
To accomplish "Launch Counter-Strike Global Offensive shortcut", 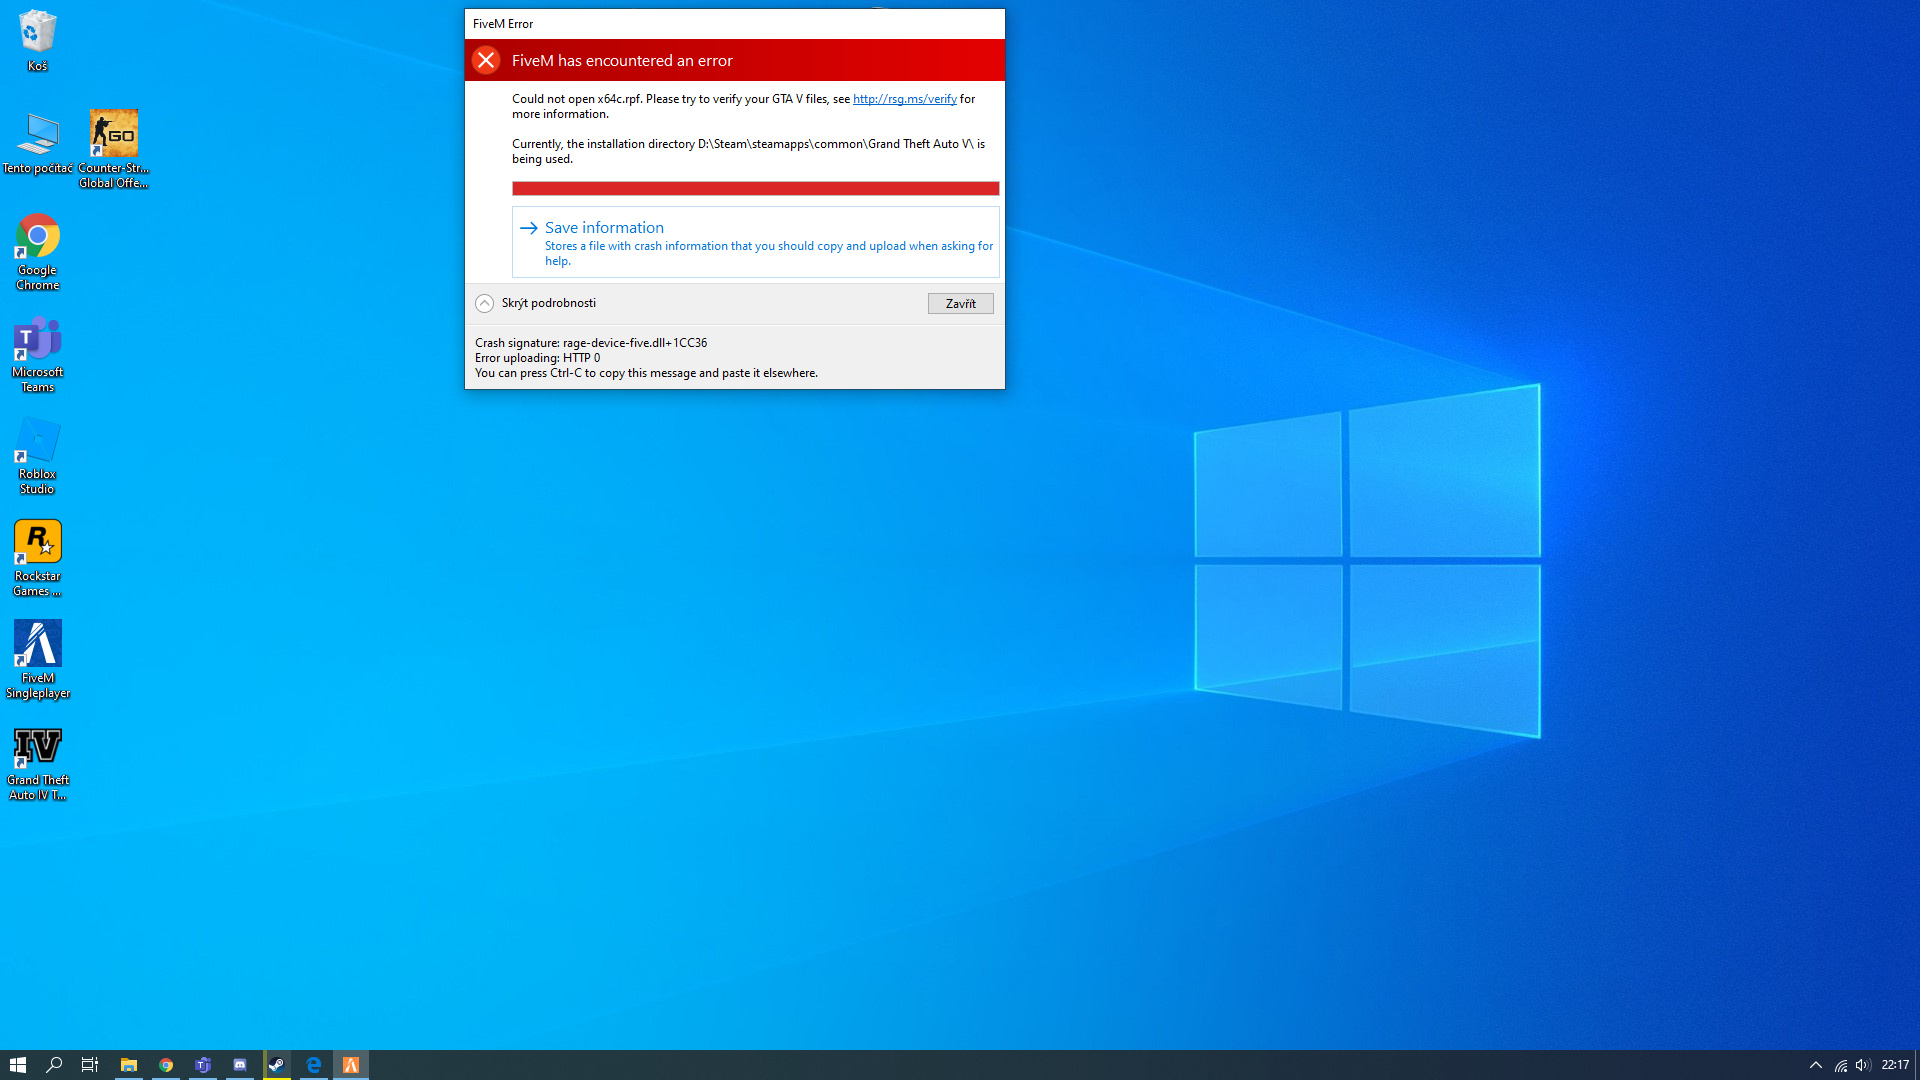I will tap(113, 149).
